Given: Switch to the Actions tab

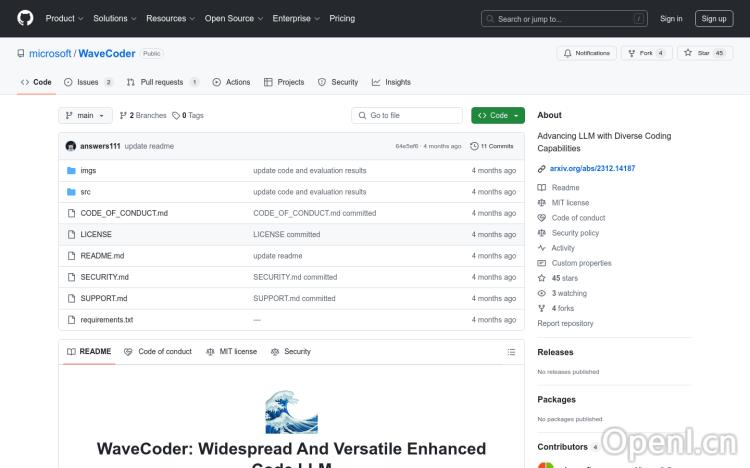Looking at the screenshot, I should [x=232, y=82].
